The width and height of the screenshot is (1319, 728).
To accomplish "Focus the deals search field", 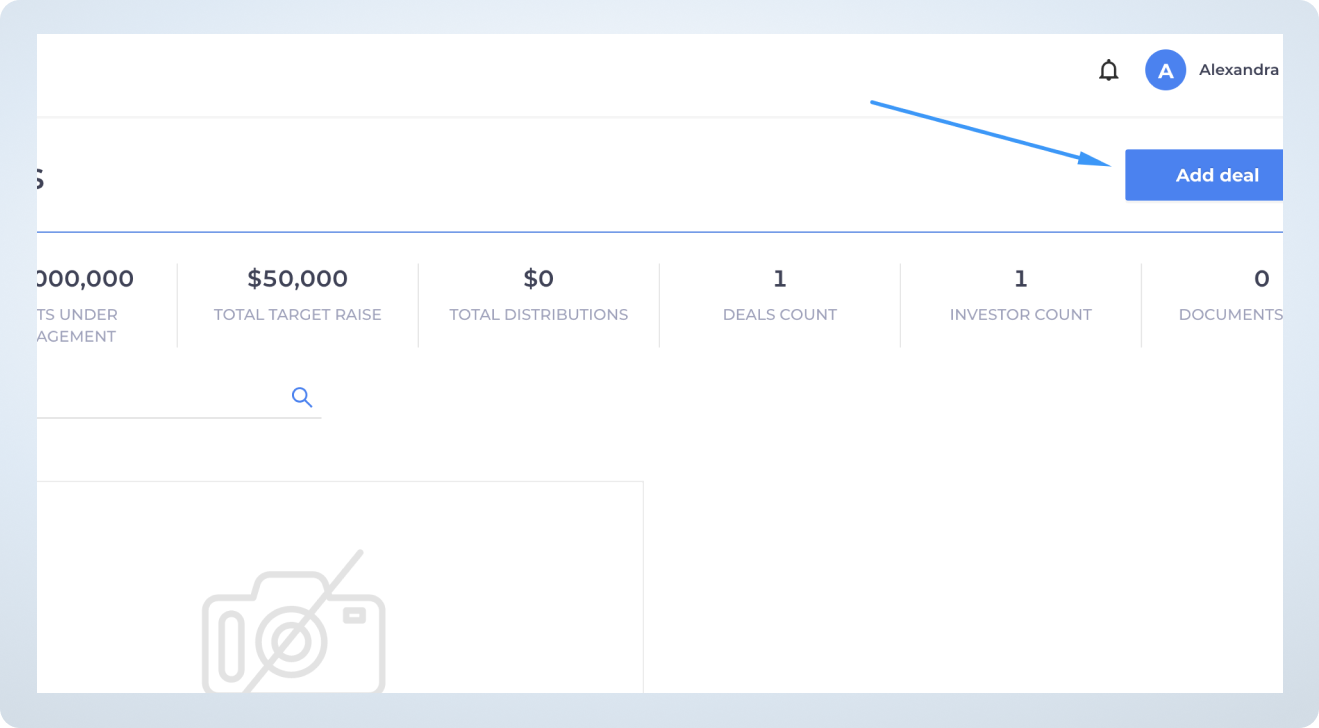I will coord(179,397).
